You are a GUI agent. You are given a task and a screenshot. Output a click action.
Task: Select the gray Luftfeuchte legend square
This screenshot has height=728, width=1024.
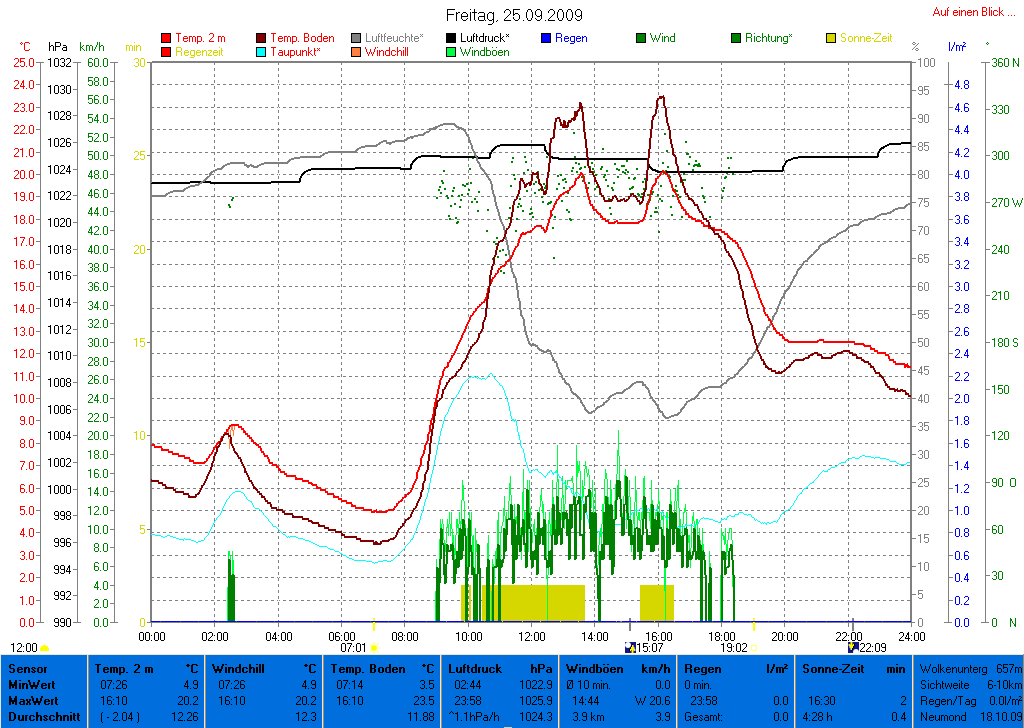click(356, 39)
